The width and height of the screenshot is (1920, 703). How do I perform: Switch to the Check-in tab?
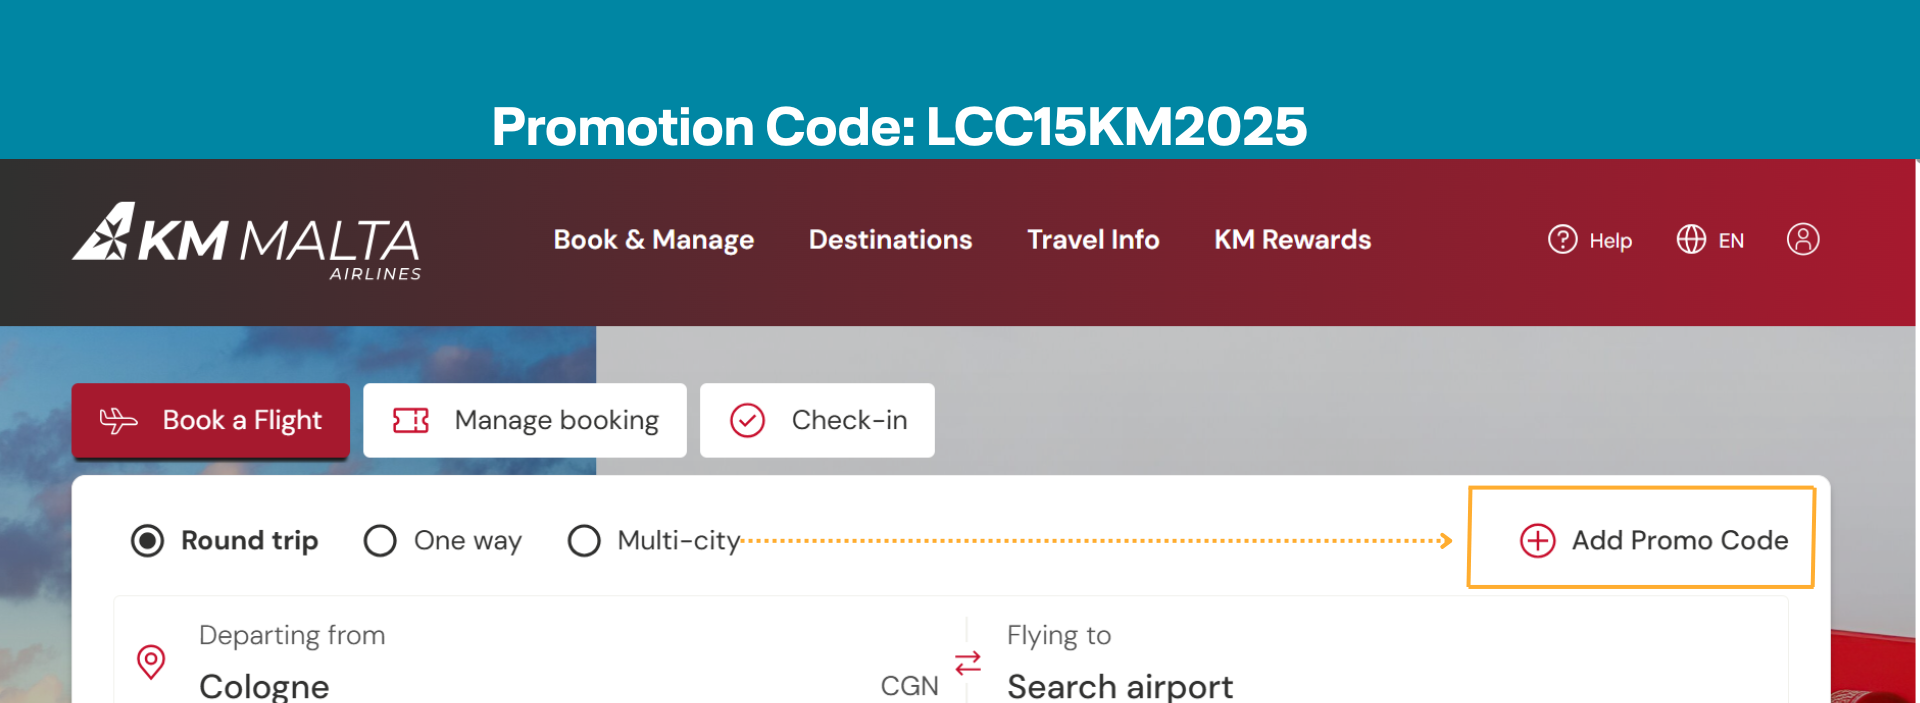[817, 421]
